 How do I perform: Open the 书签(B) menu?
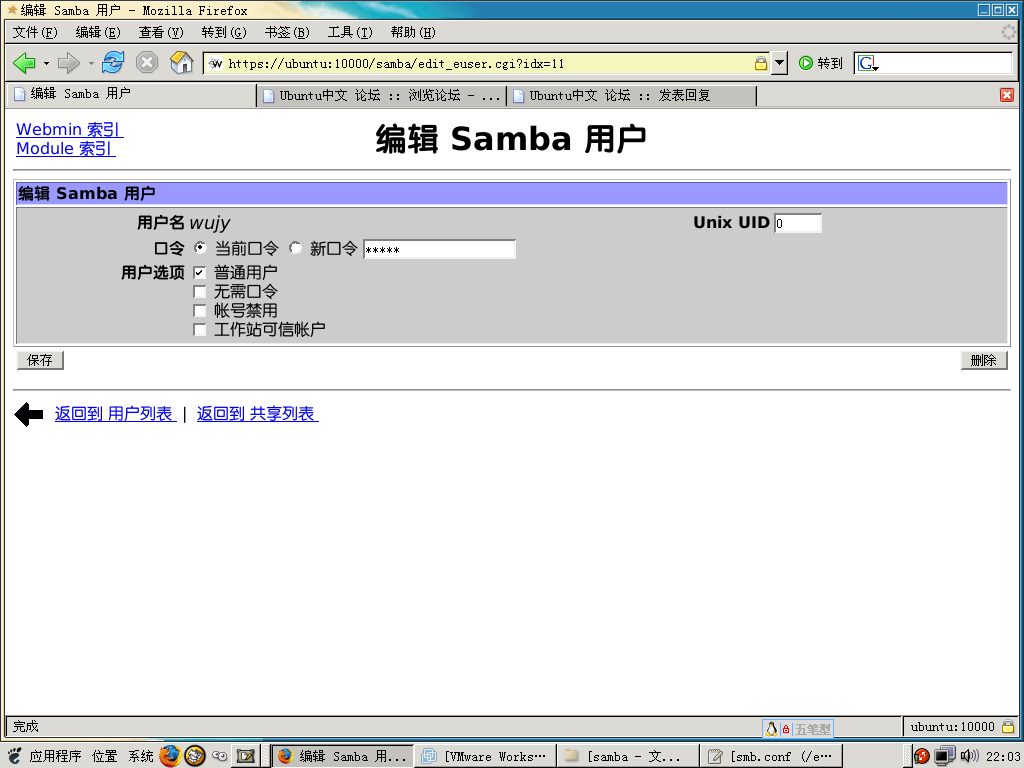(287, 33)
